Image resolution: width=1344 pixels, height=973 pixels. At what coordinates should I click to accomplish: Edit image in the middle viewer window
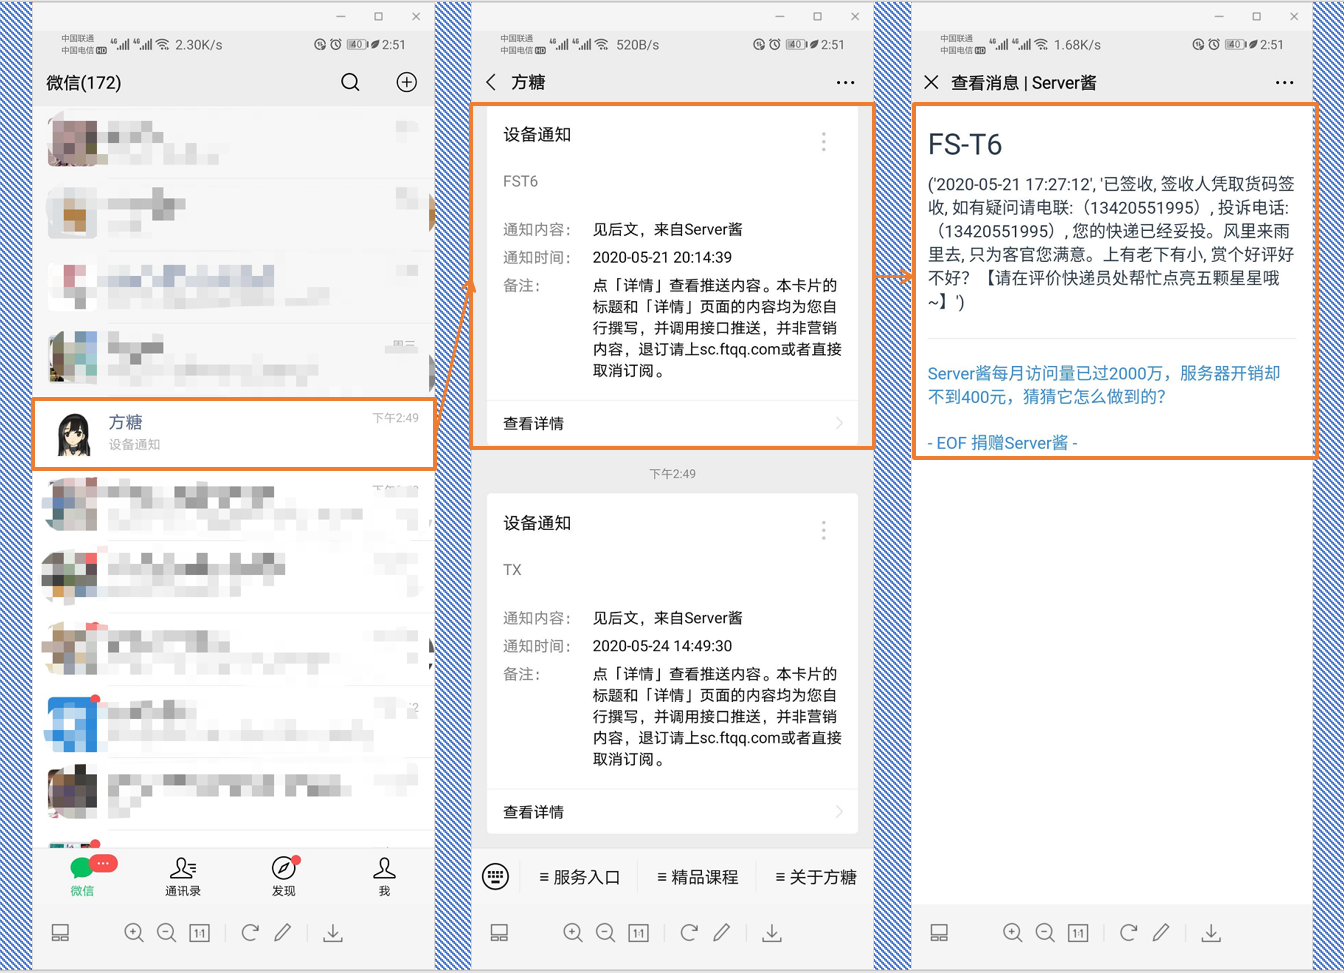(722, 932)
